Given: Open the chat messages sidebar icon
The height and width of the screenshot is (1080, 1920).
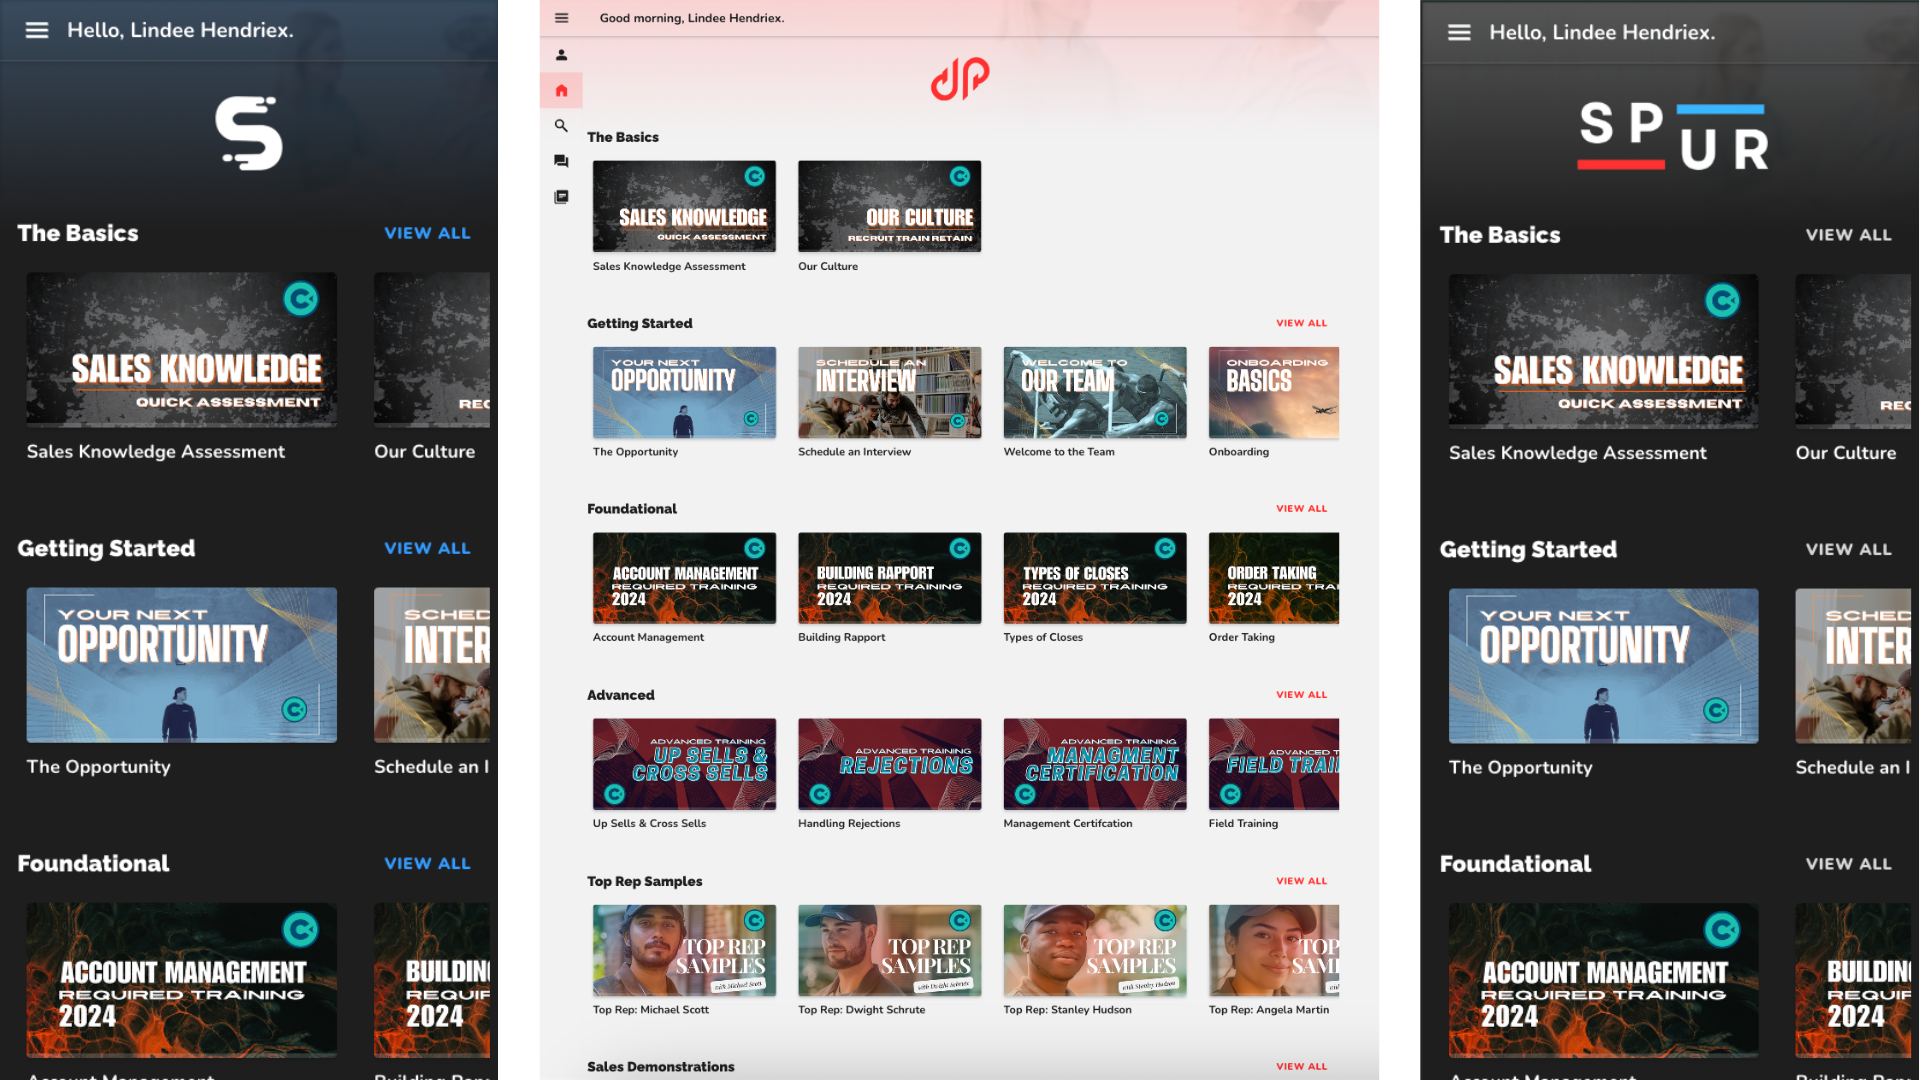Looking at the screenshot, I should (x=561, y=161).
